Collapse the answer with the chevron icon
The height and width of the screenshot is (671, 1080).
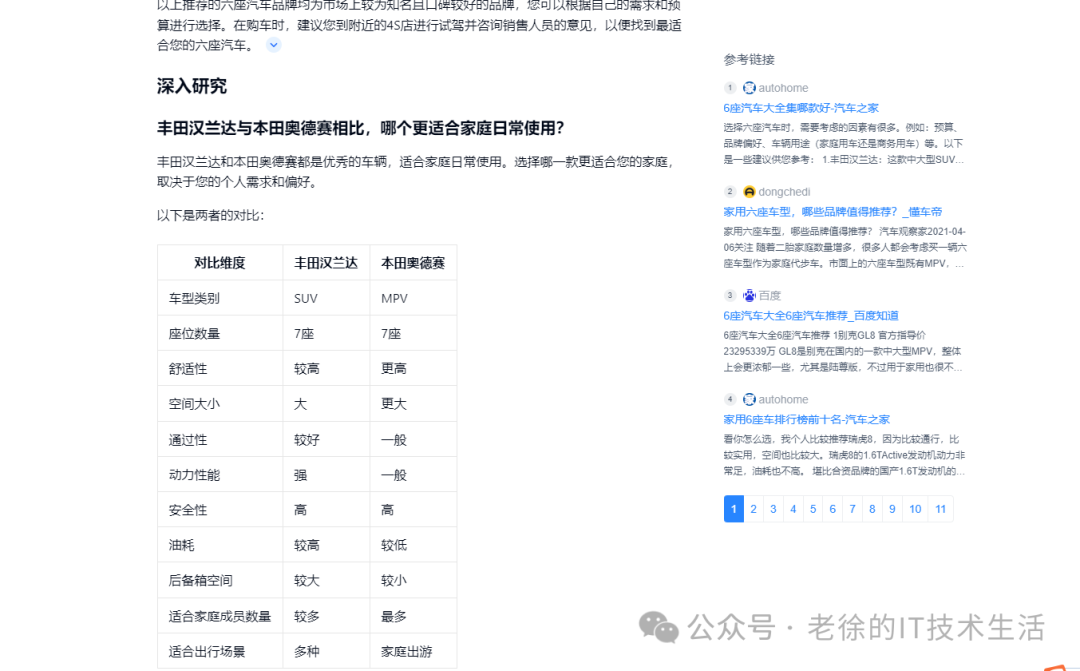[x=273, y=45]
